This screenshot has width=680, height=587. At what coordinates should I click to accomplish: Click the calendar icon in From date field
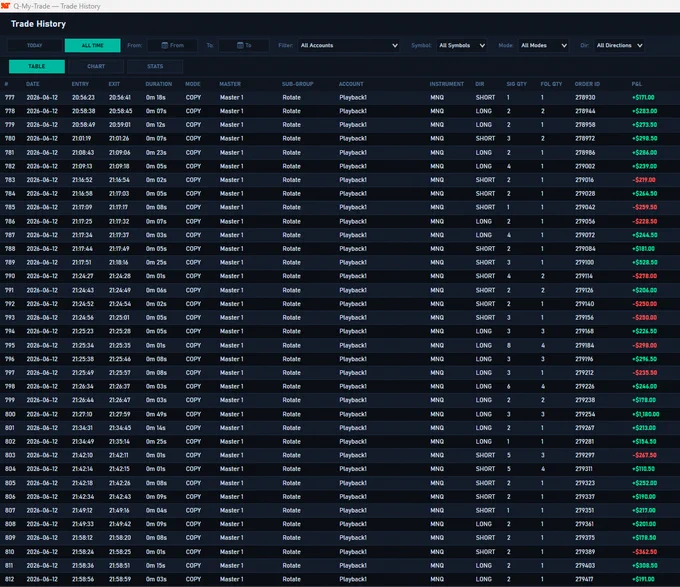click(x=165, y=45)
